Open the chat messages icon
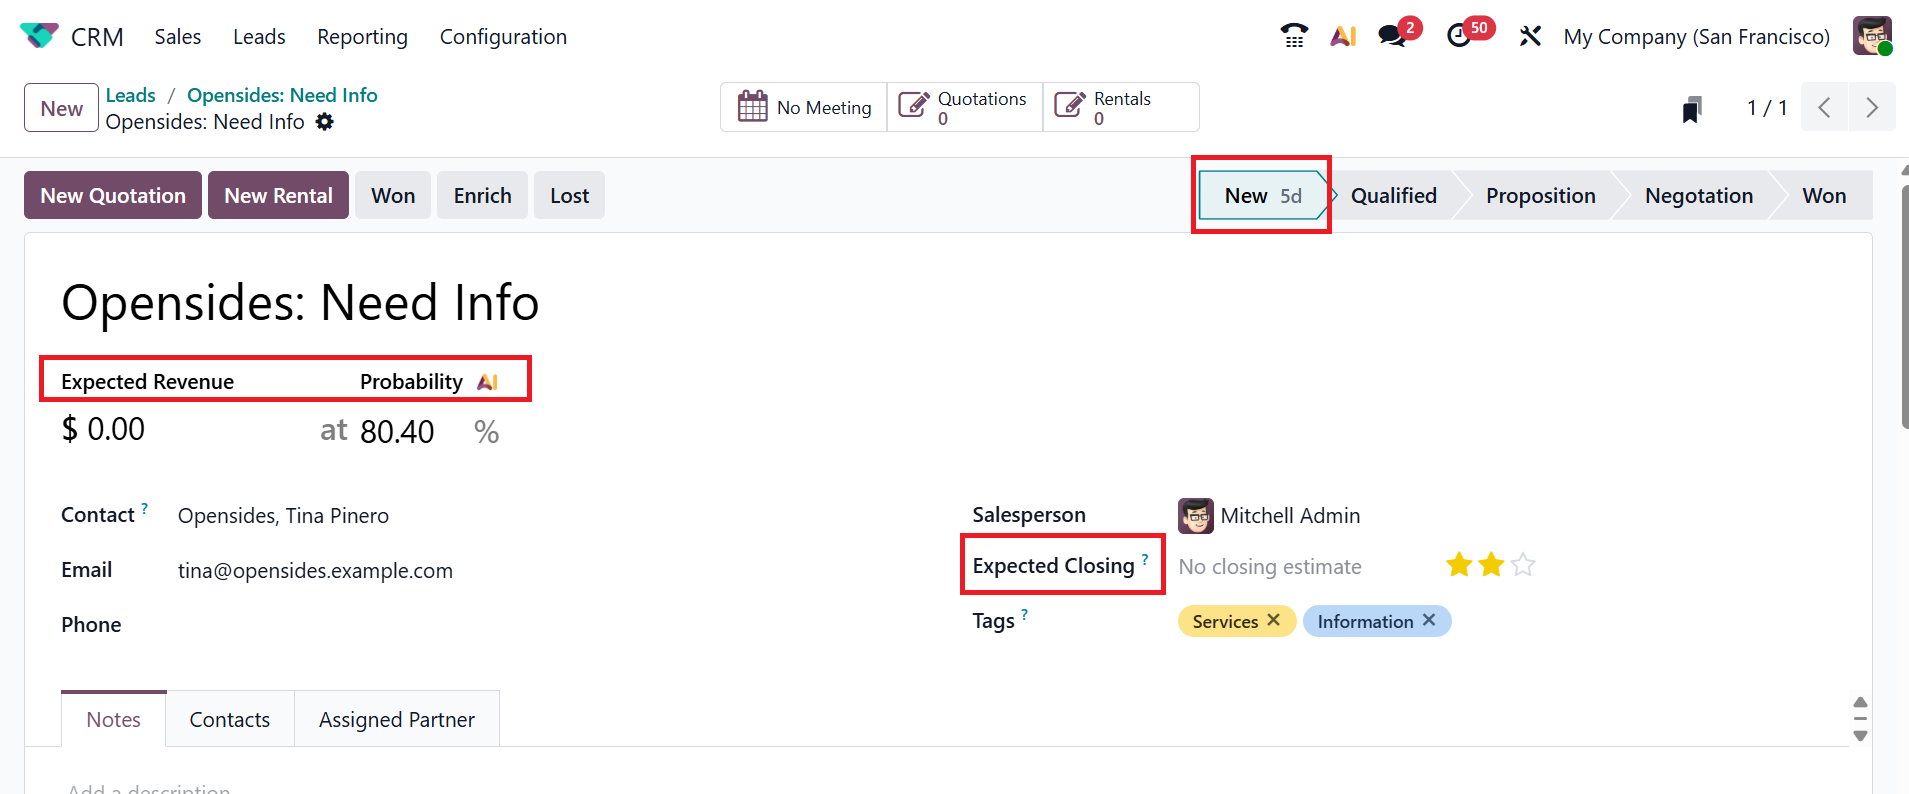The width and height of the screenshot is (1909, 794). pyautogui.click(x=1392, y=36)
